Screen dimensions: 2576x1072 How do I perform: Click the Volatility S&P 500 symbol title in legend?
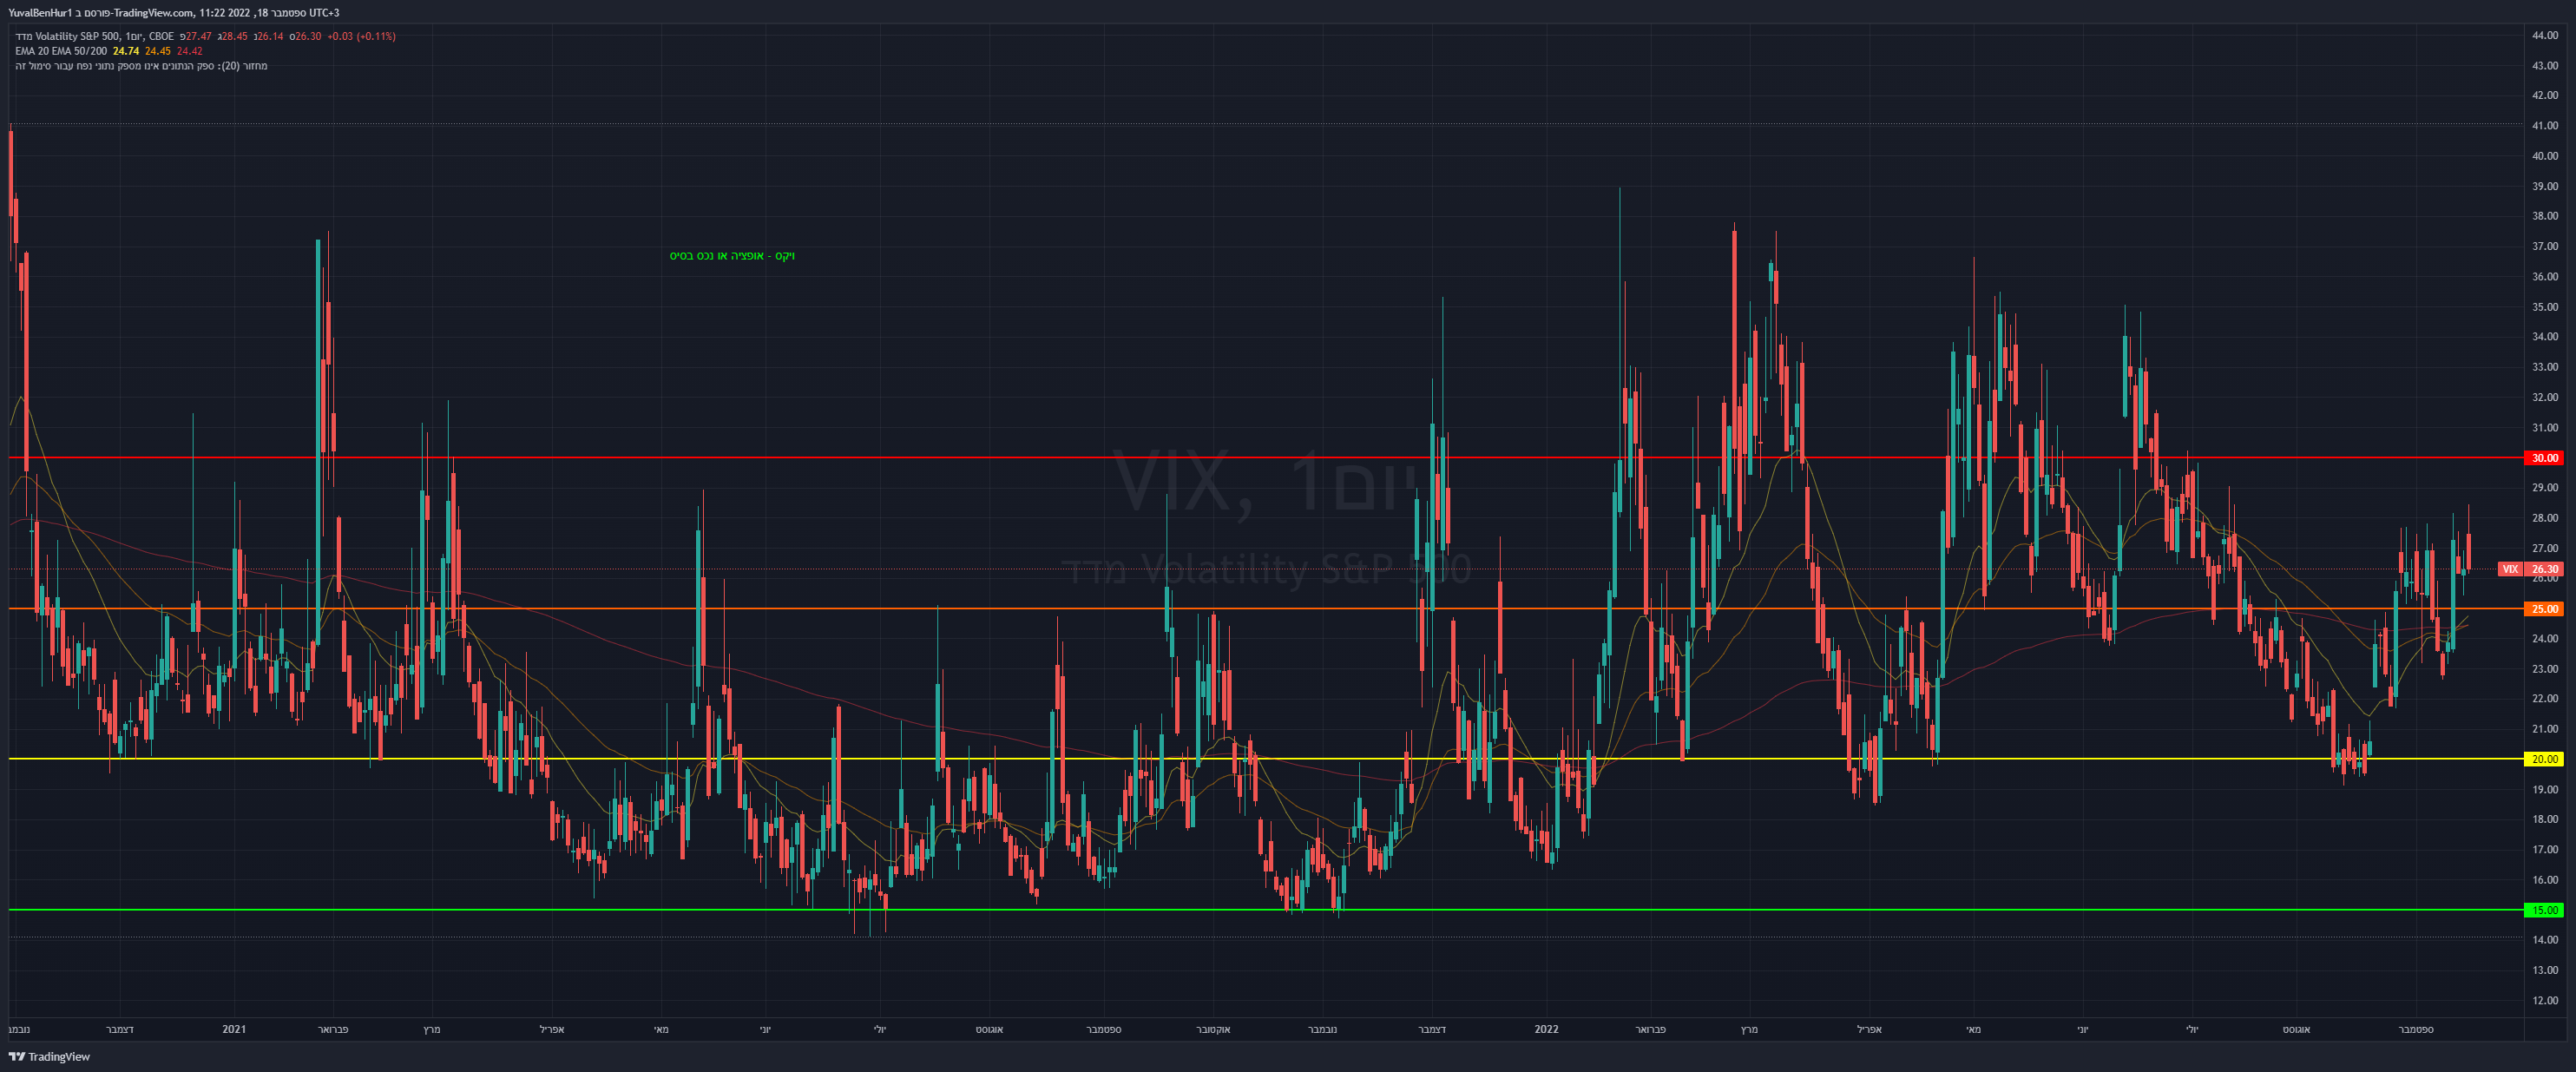click(94, 36)
